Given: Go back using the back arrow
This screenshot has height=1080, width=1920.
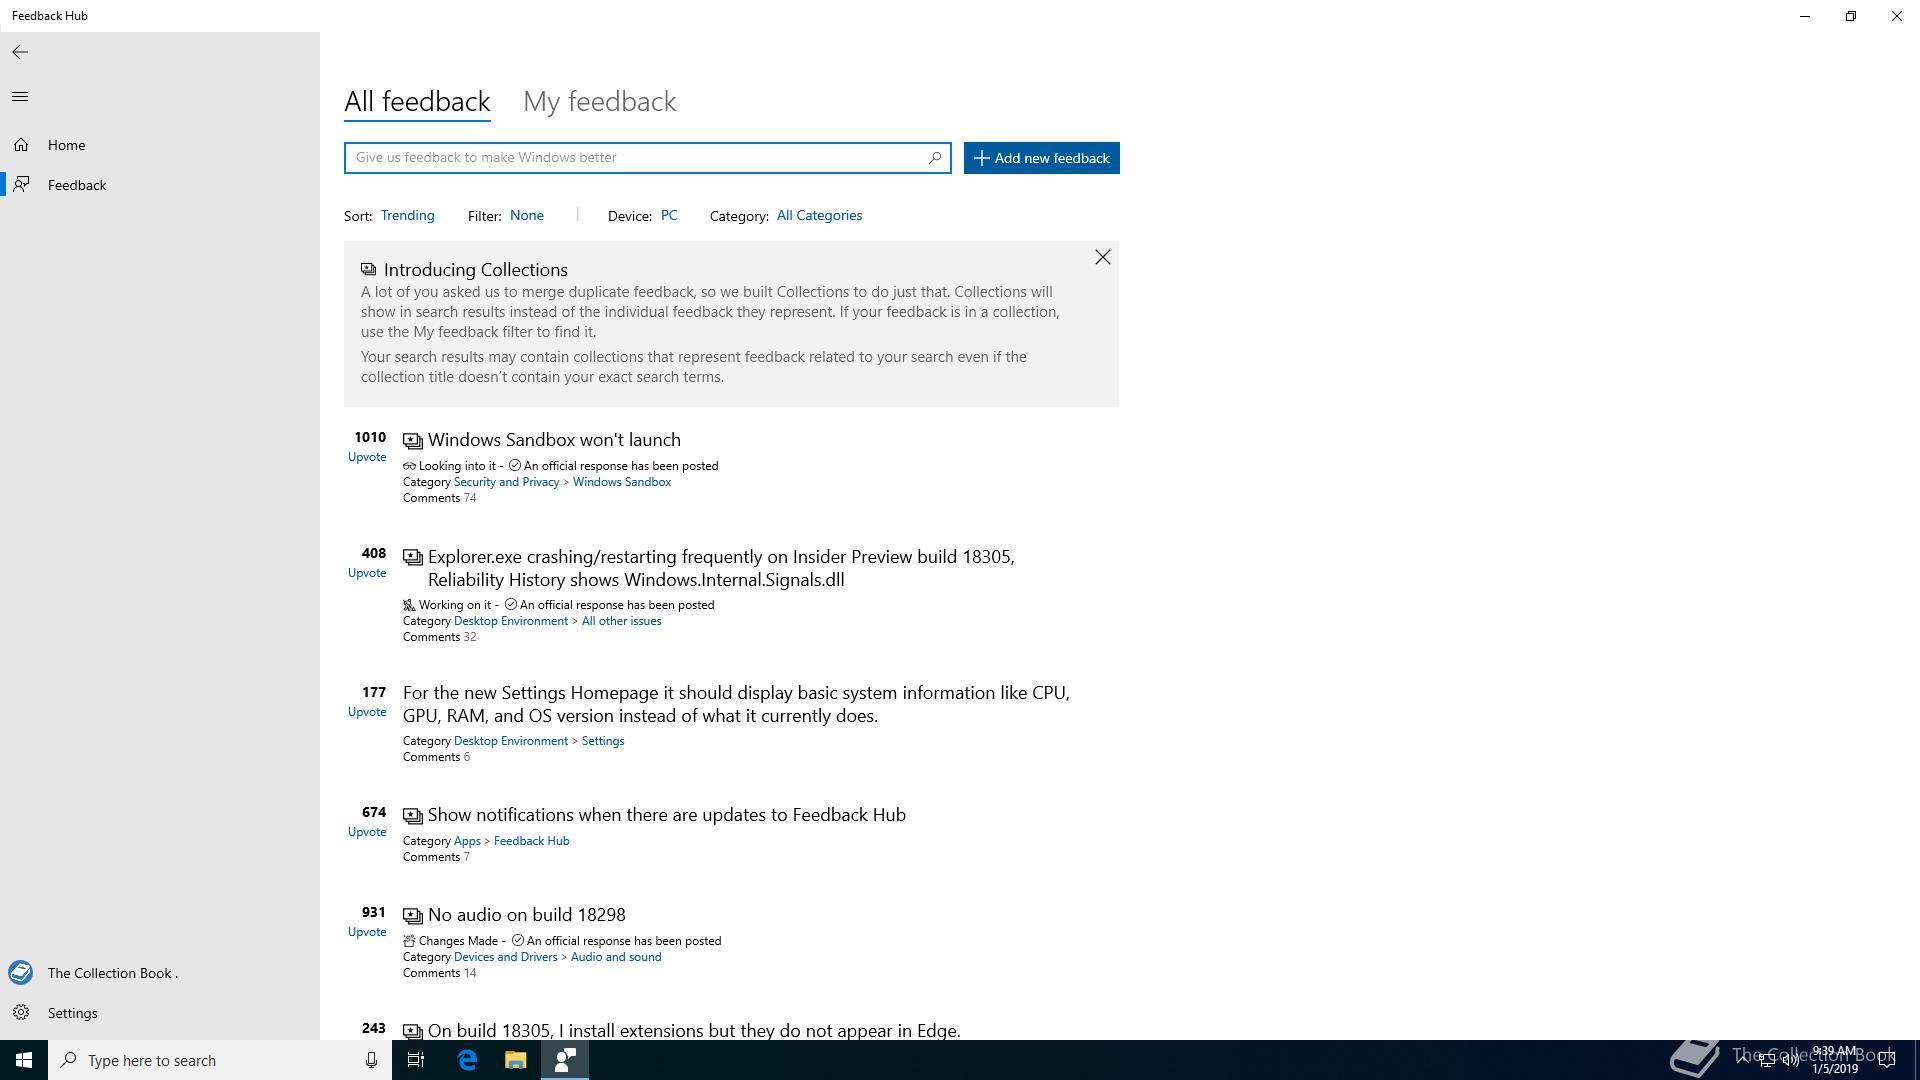Looking at the screenshot, I should pyautogui.click(x=20, y=52).
